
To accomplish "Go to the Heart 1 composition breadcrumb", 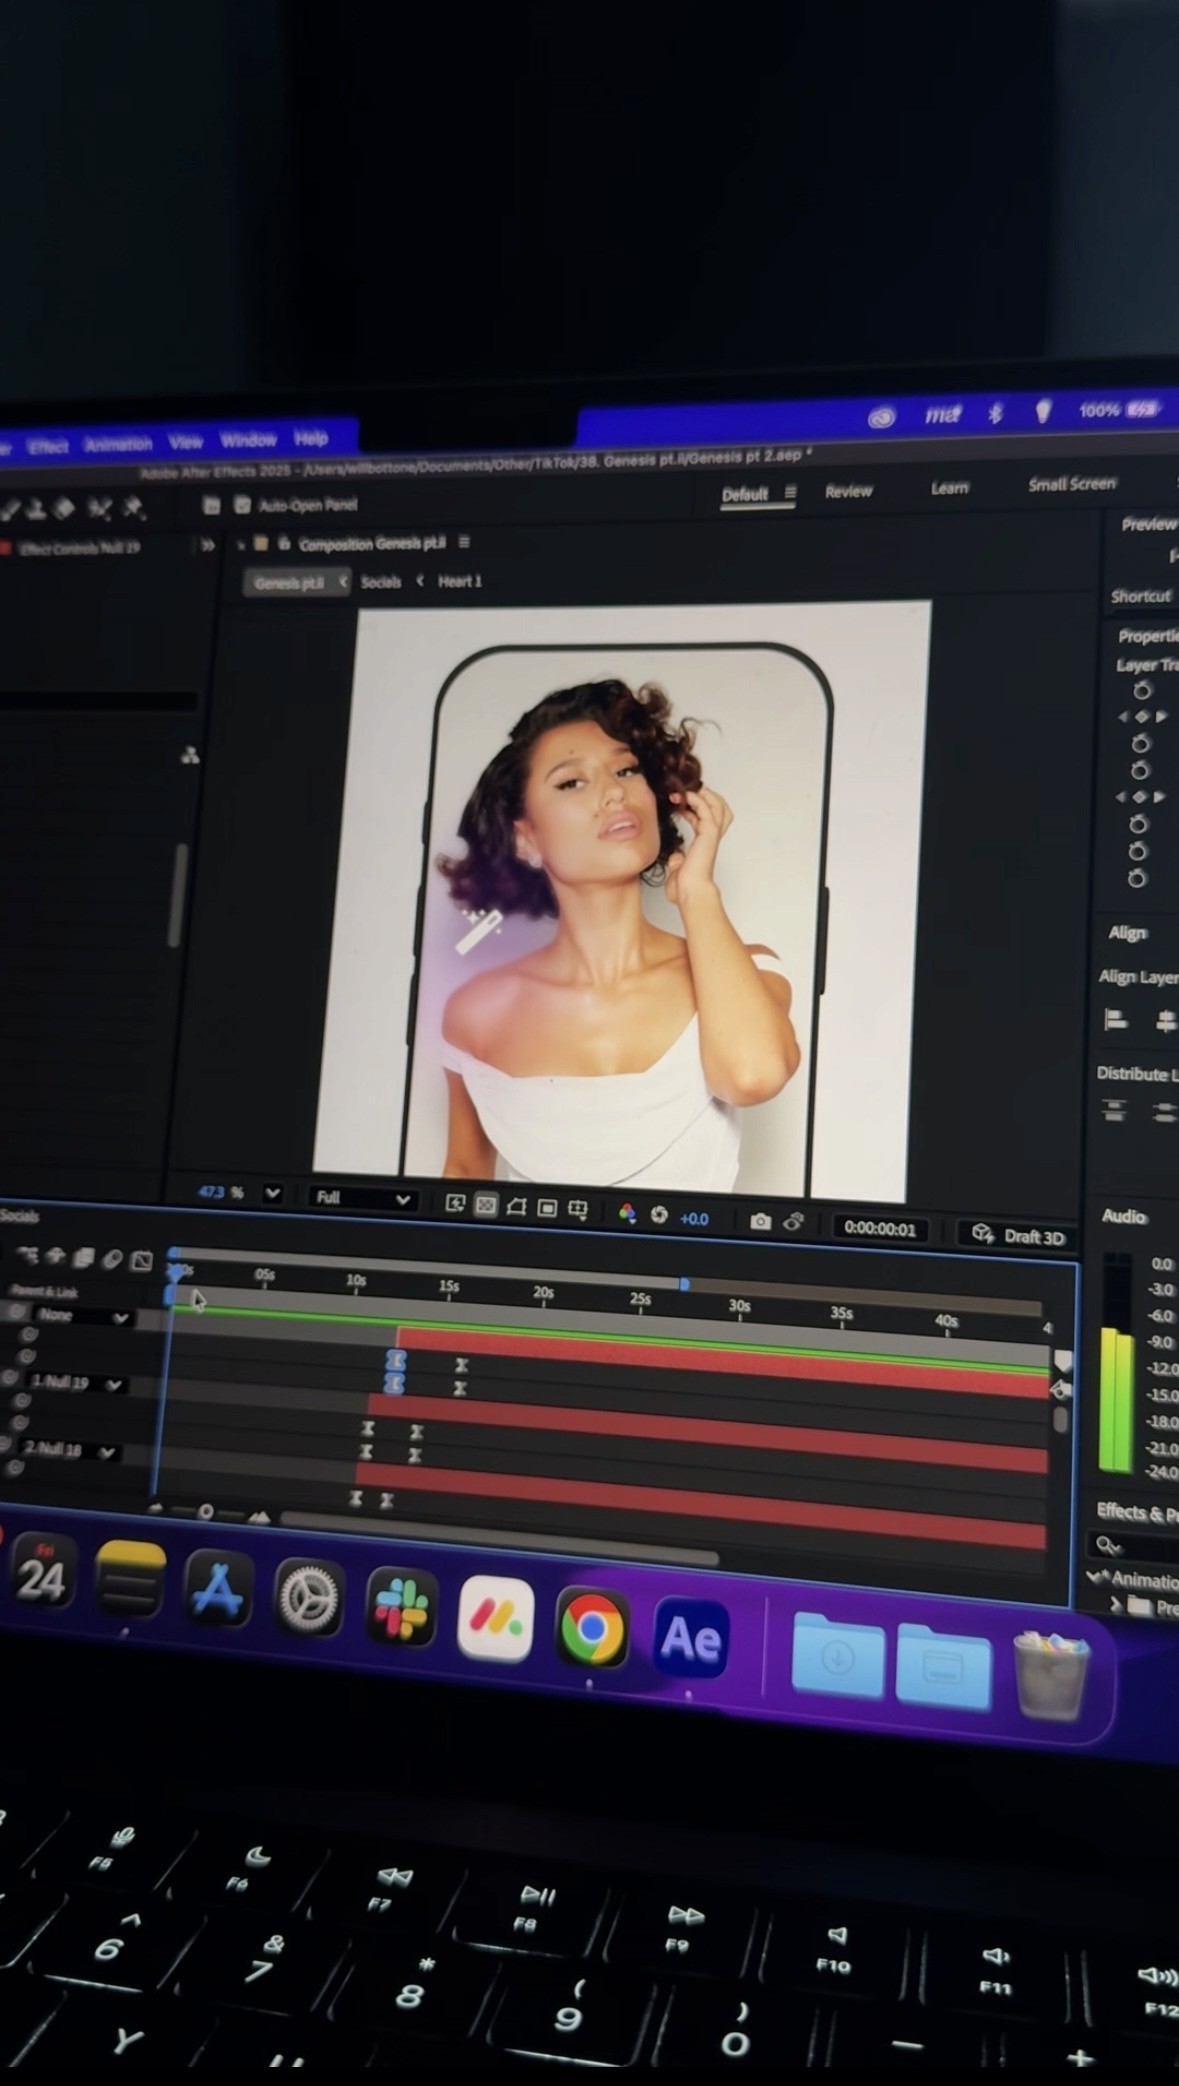I will 460,581.
